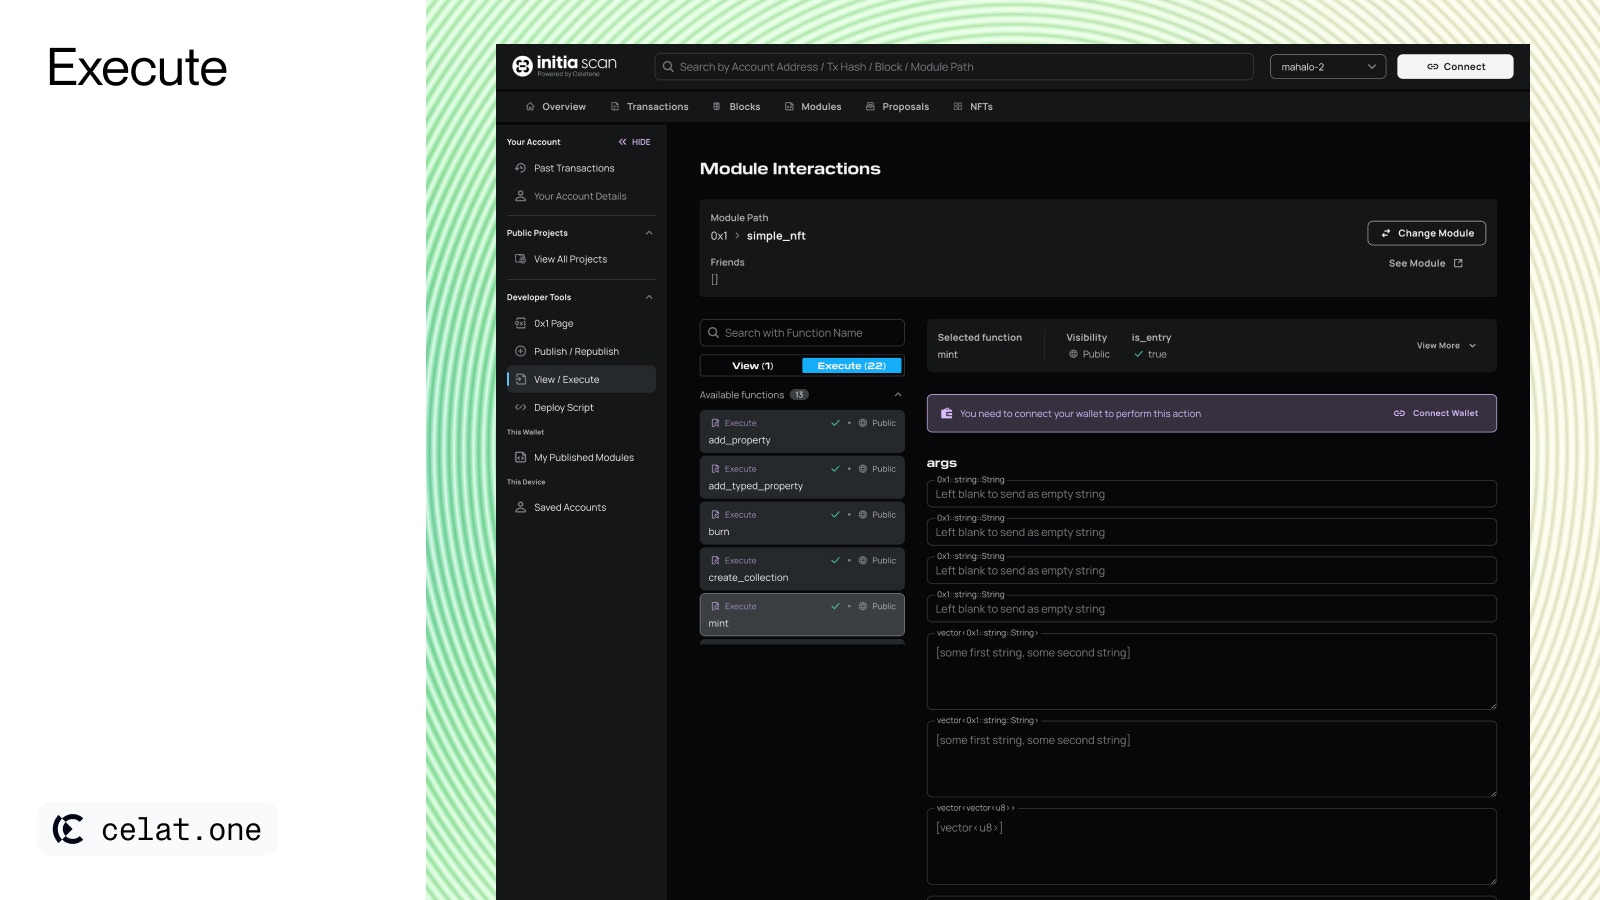Open Past Transactions from the sidebar
Viewport: 1600px width, 900px height.
(573, 168)
